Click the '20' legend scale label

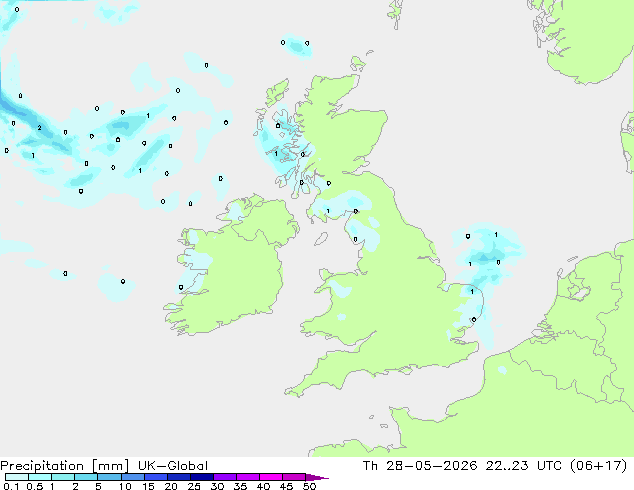[x=171, y=486]
